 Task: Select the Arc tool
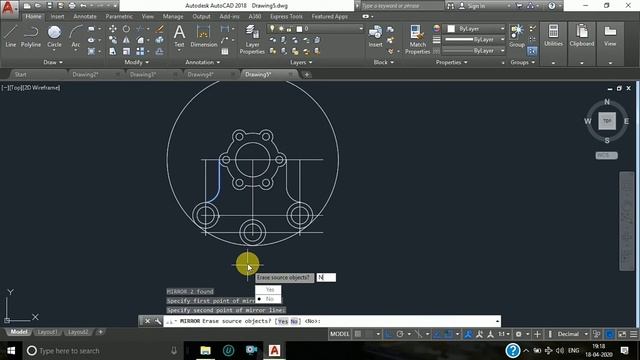[76, 36]
